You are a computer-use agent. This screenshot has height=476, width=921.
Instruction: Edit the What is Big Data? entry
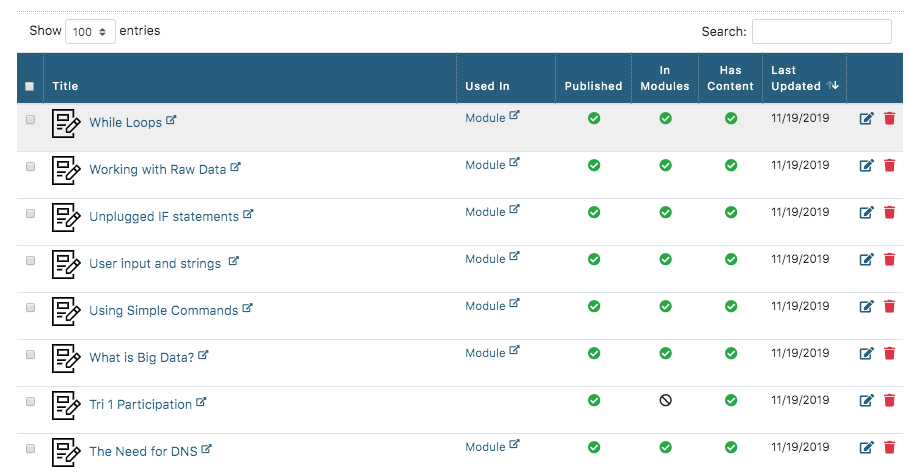pyautogui.click(x=866, y=354)
